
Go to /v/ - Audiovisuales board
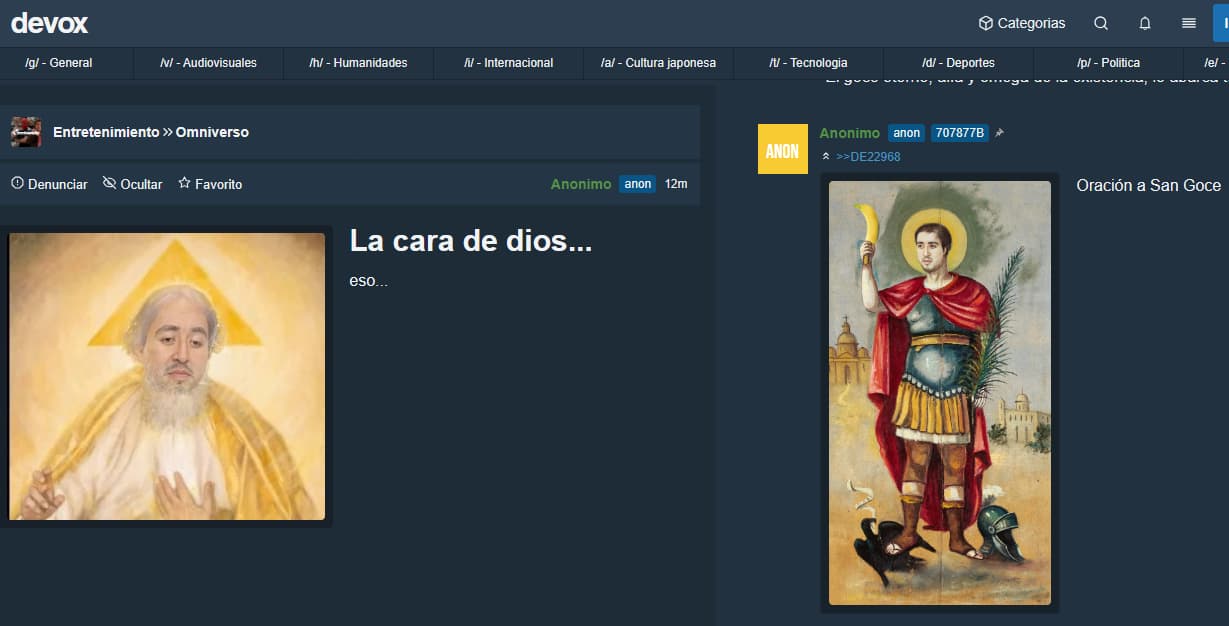click(x=208, y=63)
